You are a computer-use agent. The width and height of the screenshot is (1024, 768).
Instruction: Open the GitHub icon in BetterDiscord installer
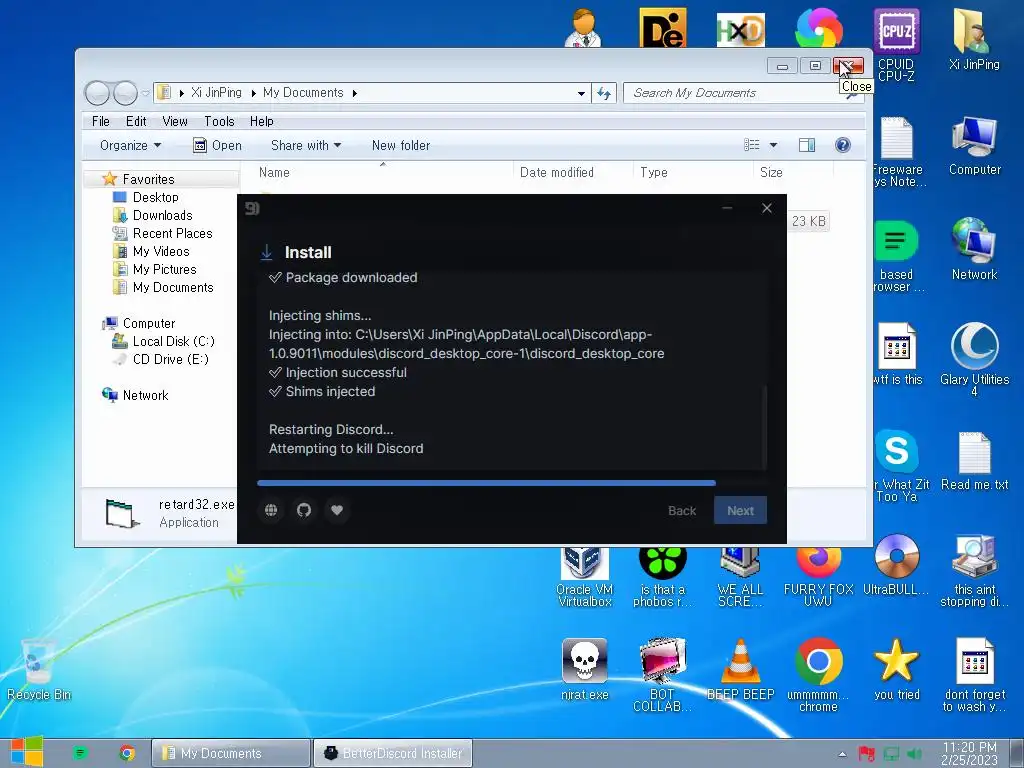pos(304,511)
